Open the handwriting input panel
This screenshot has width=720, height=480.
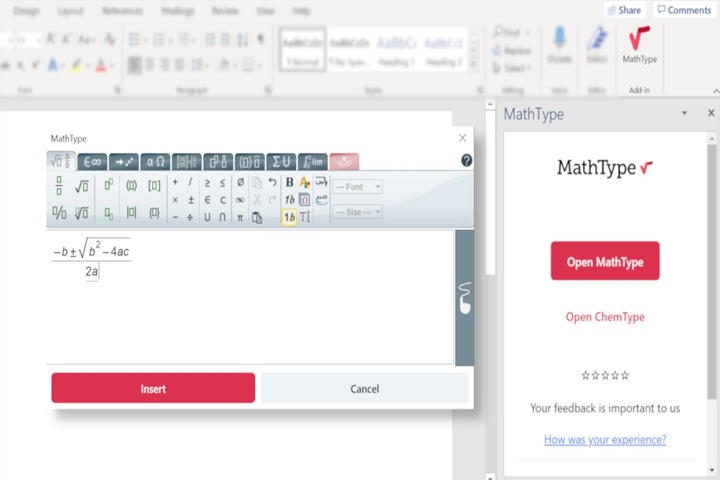coord(465,298)
